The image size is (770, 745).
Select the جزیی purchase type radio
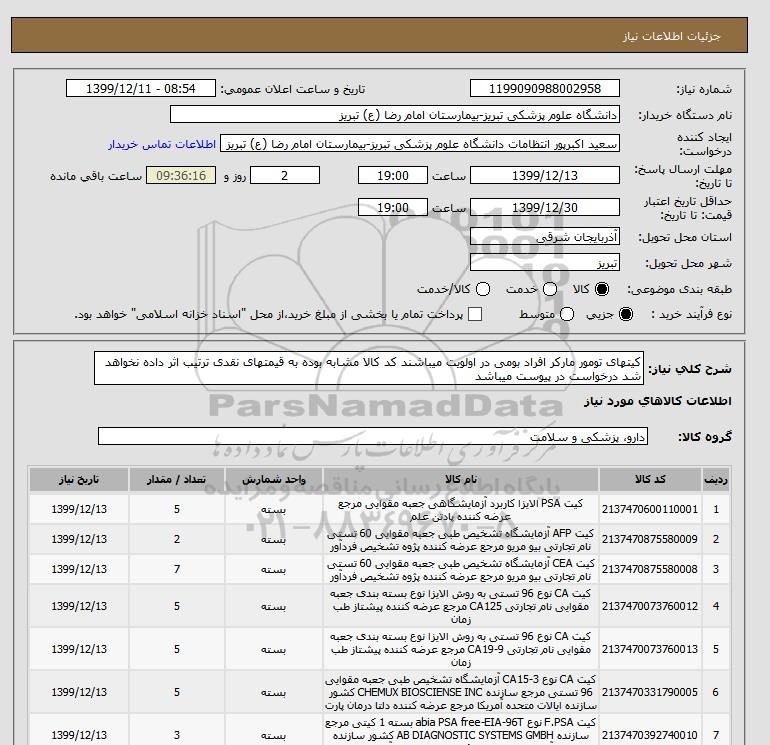point(626,314)
